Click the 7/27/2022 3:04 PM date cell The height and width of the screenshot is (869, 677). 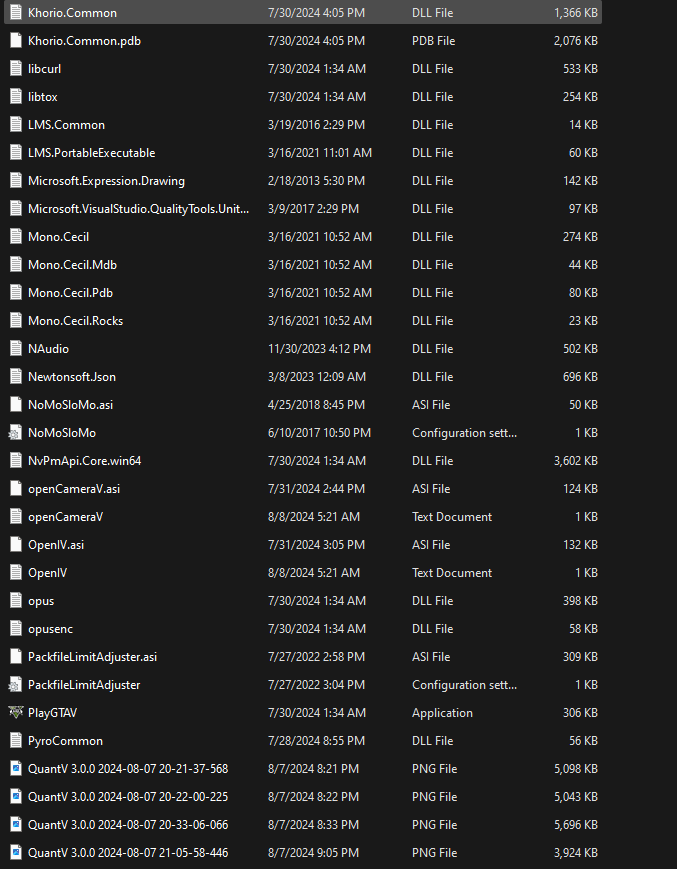(x=316, y=684)
